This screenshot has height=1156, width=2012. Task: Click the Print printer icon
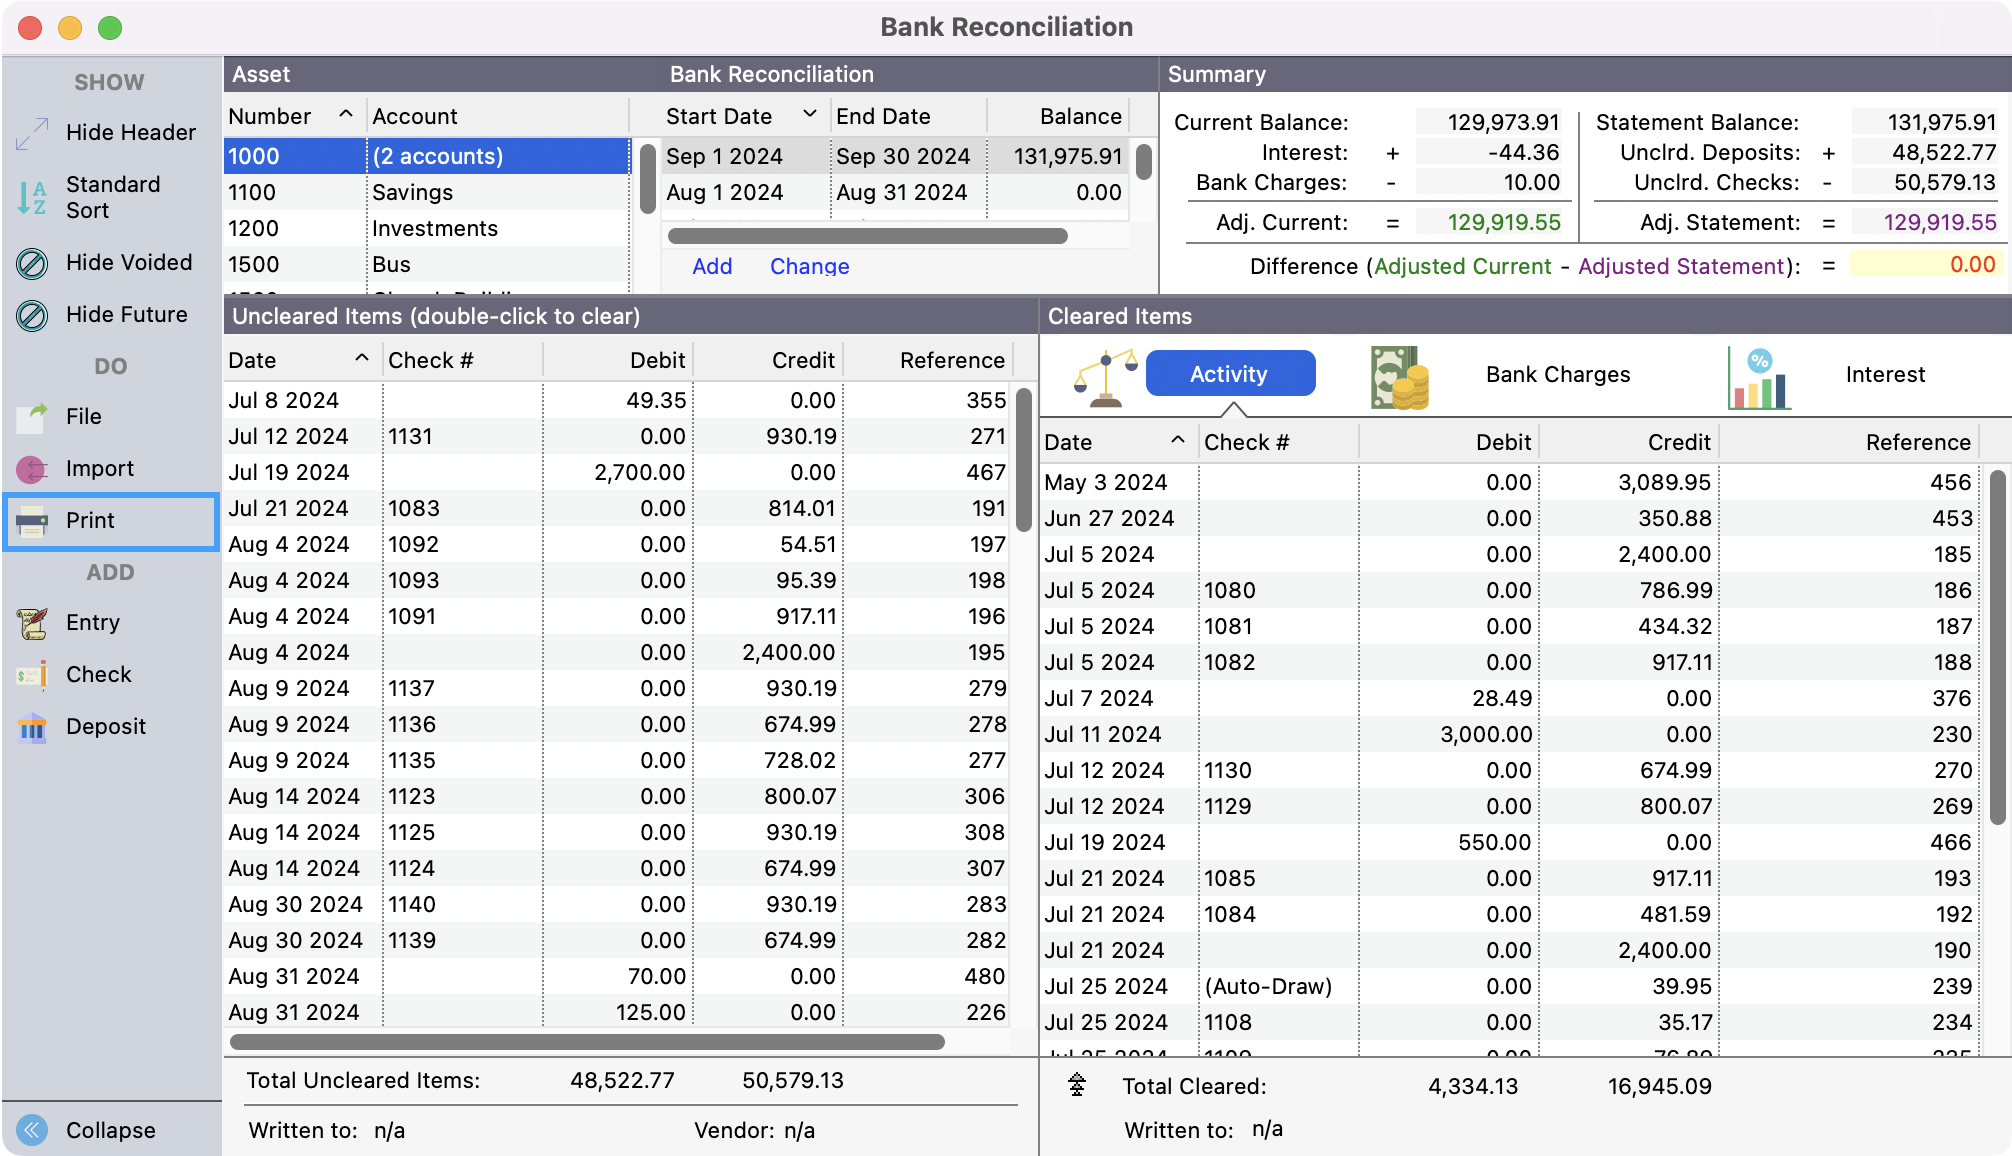click(x=32, y=521)
